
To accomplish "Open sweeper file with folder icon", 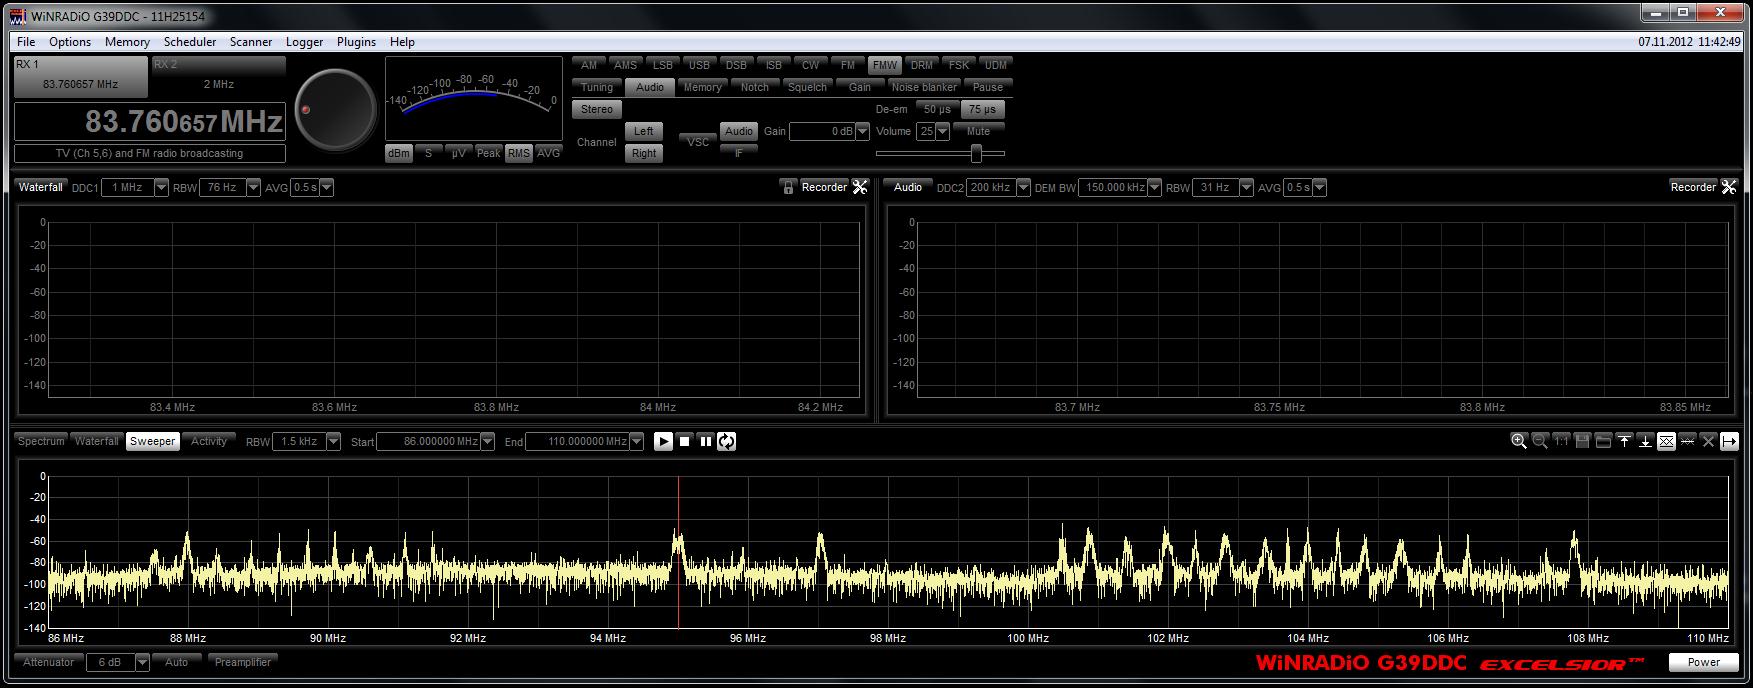I will coord(1603,441).
